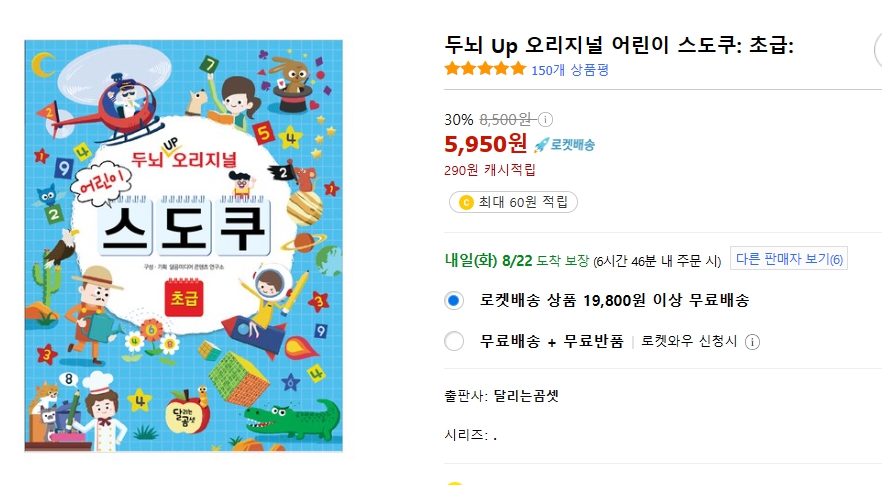This screenshot has width=882, height=485.
Task: Click the 5,950원 sale price
Action: 486,144
